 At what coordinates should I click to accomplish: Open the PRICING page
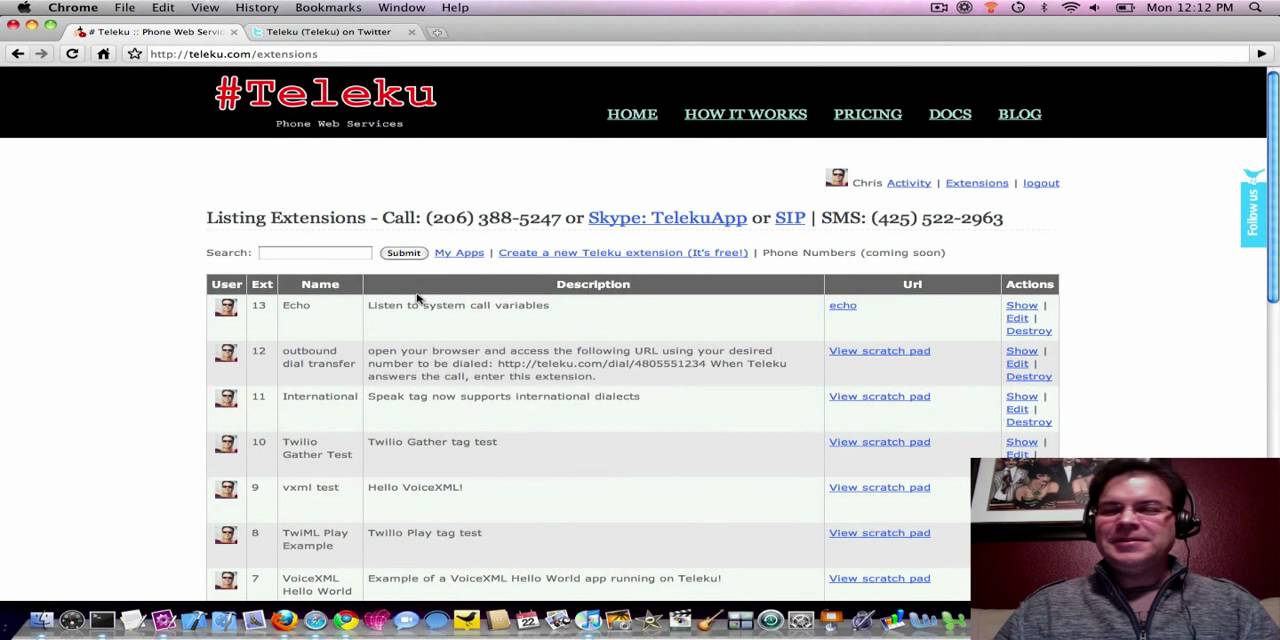[868, 114]
